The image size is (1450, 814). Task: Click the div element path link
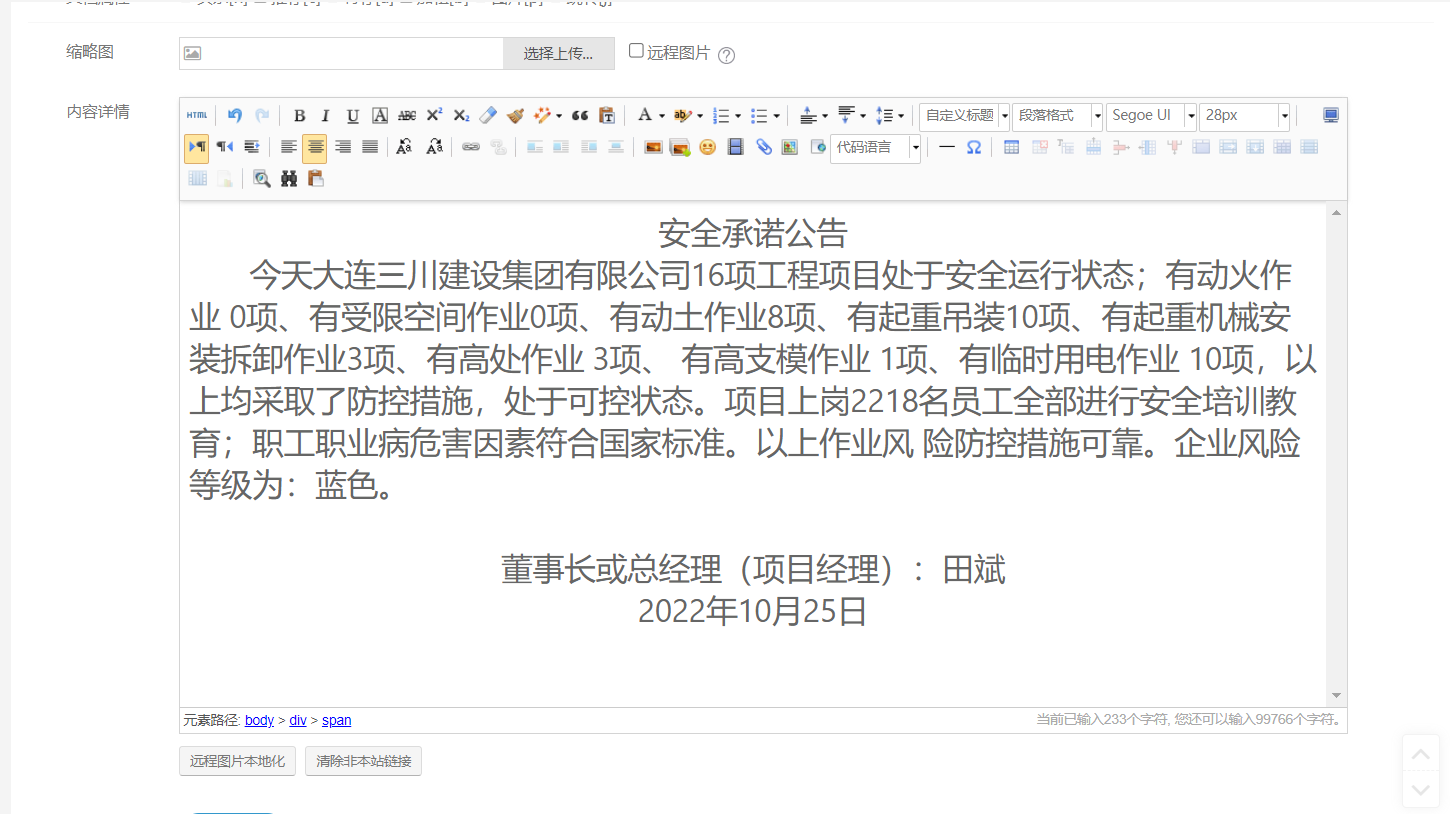pos(298,720)
